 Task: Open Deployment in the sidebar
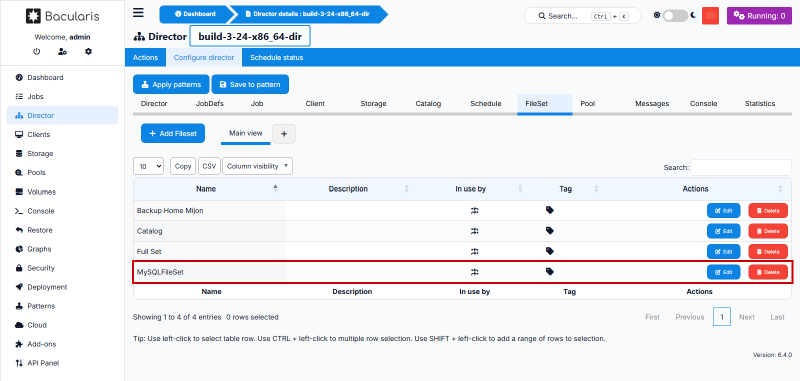point(62,287)
